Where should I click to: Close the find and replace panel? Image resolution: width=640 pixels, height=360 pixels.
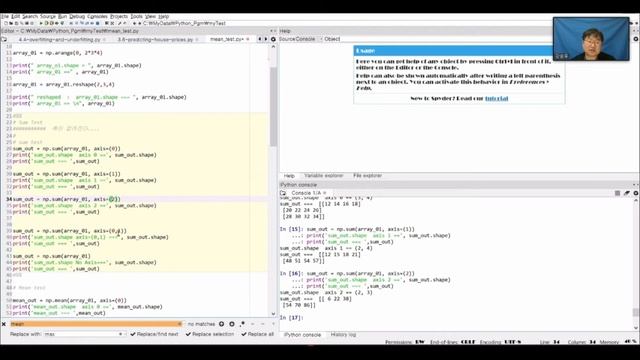(x=4, y=324)
